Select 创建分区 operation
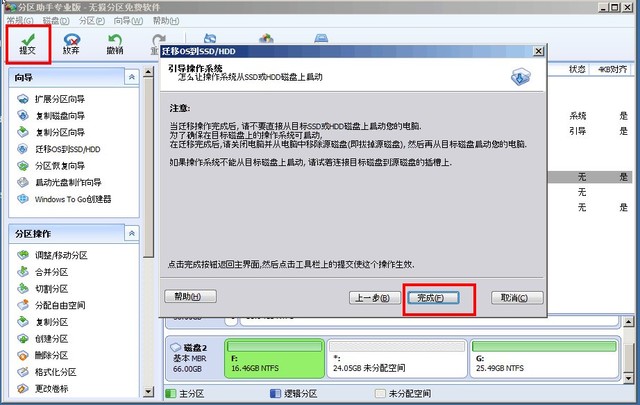 (51, 339)
